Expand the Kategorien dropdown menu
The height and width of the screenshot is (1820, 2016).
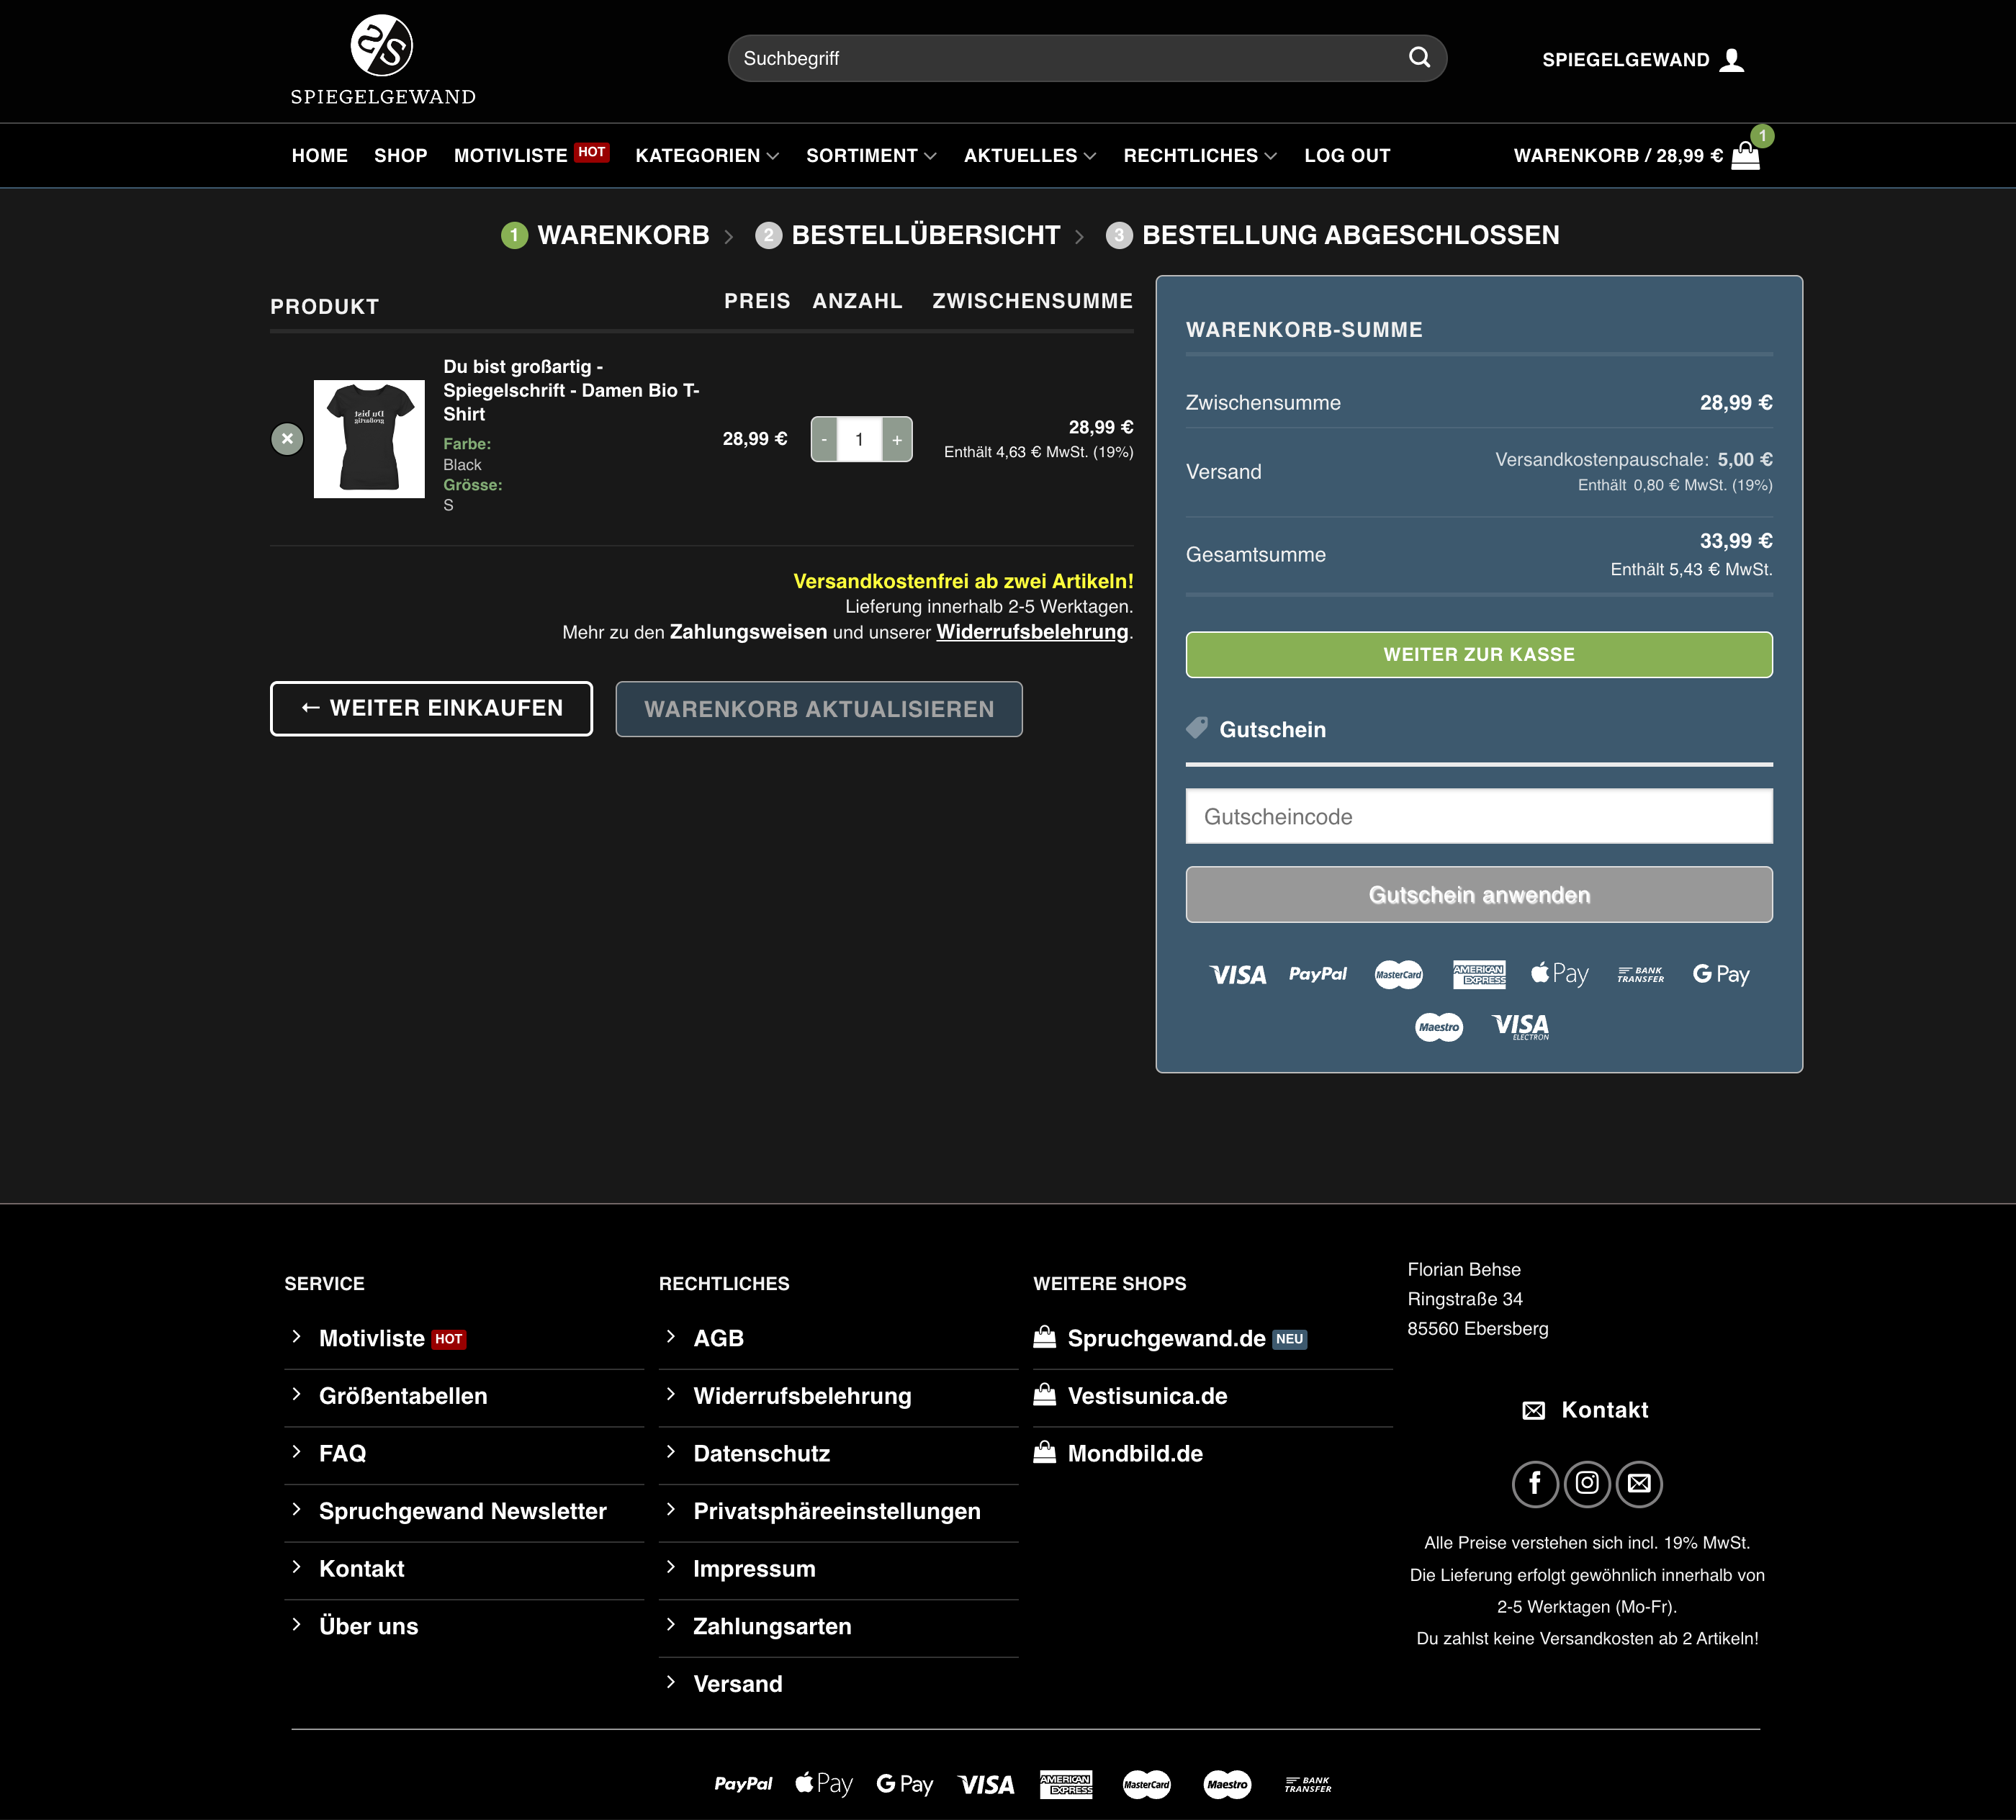(x=706, y=156)
